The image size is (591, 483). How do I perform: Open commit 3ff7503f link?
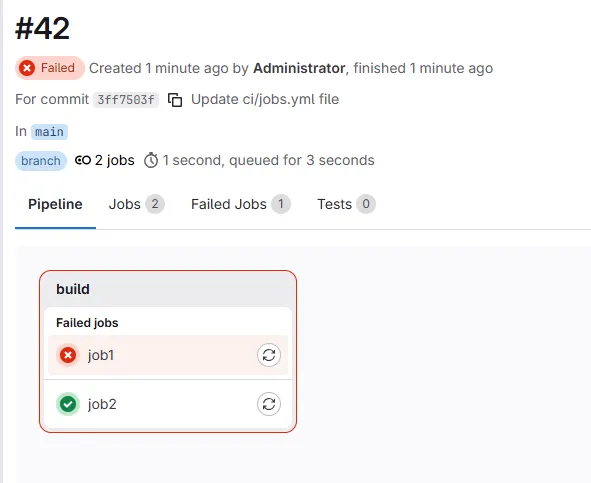126,100
